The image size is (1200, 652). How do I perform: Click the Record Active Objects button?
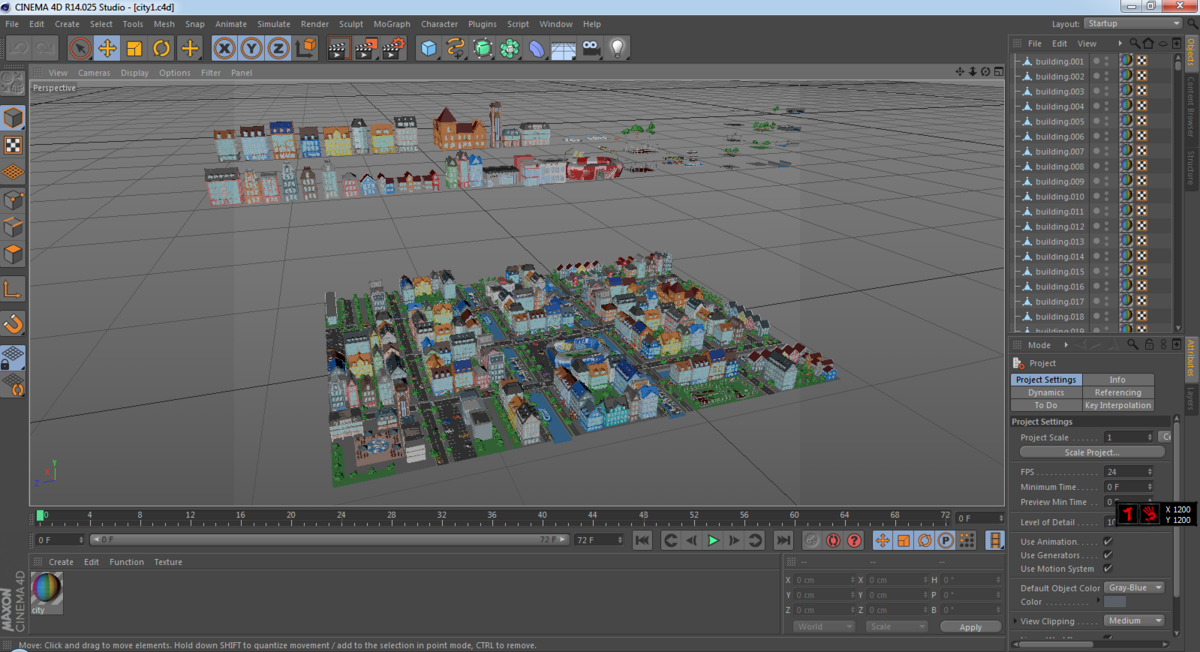(x=812, y=540)
